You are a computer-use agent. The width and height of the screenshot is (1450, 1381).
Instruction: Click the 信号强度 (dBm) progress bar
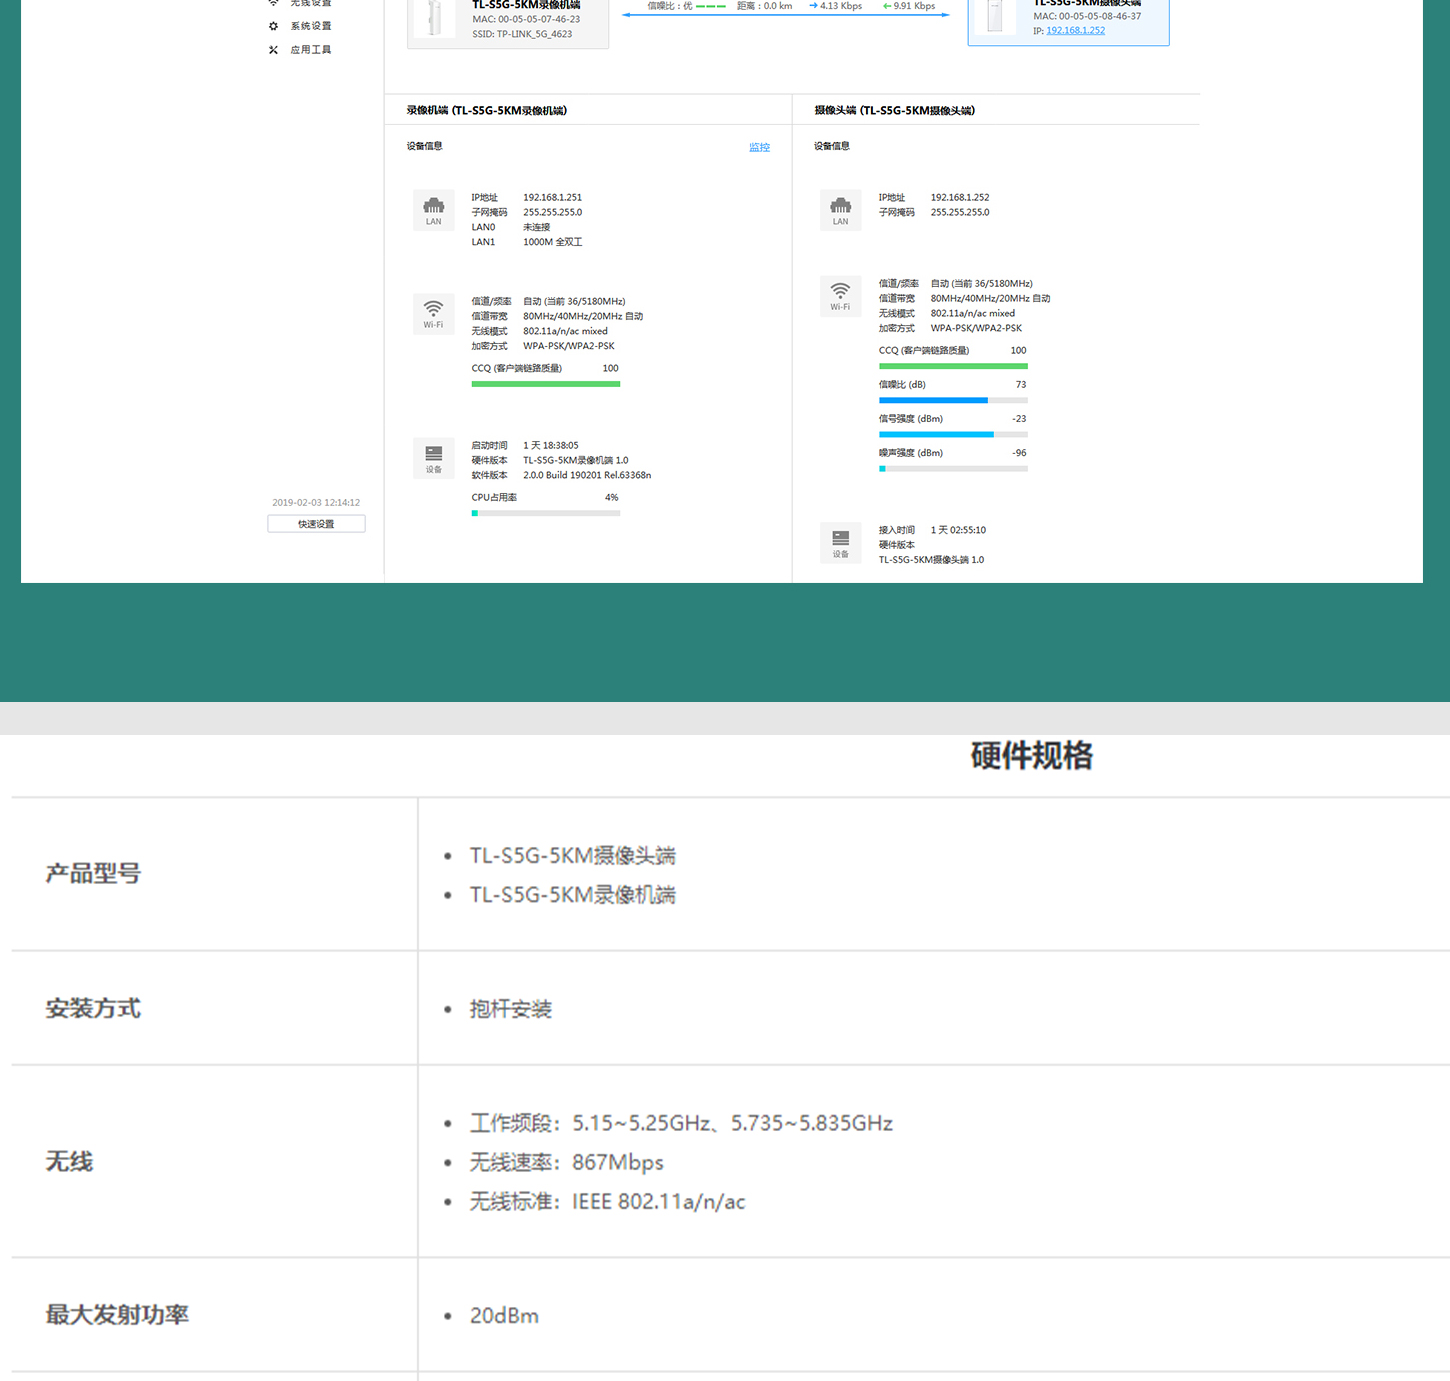[953, 434]
